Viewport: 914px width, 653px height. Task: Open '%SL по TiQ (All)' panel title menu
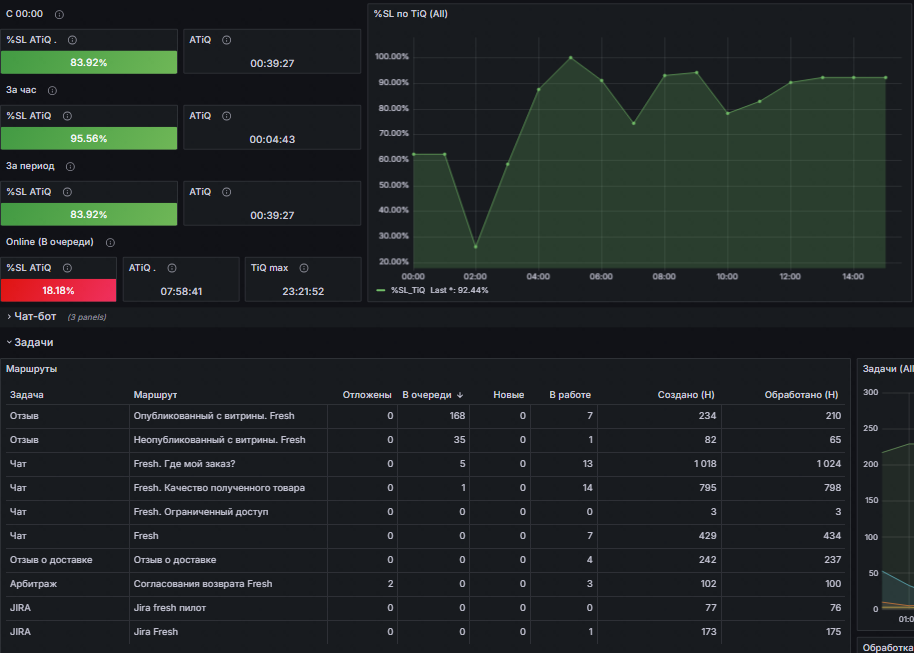pyautogui.click(x=410, y=14)
